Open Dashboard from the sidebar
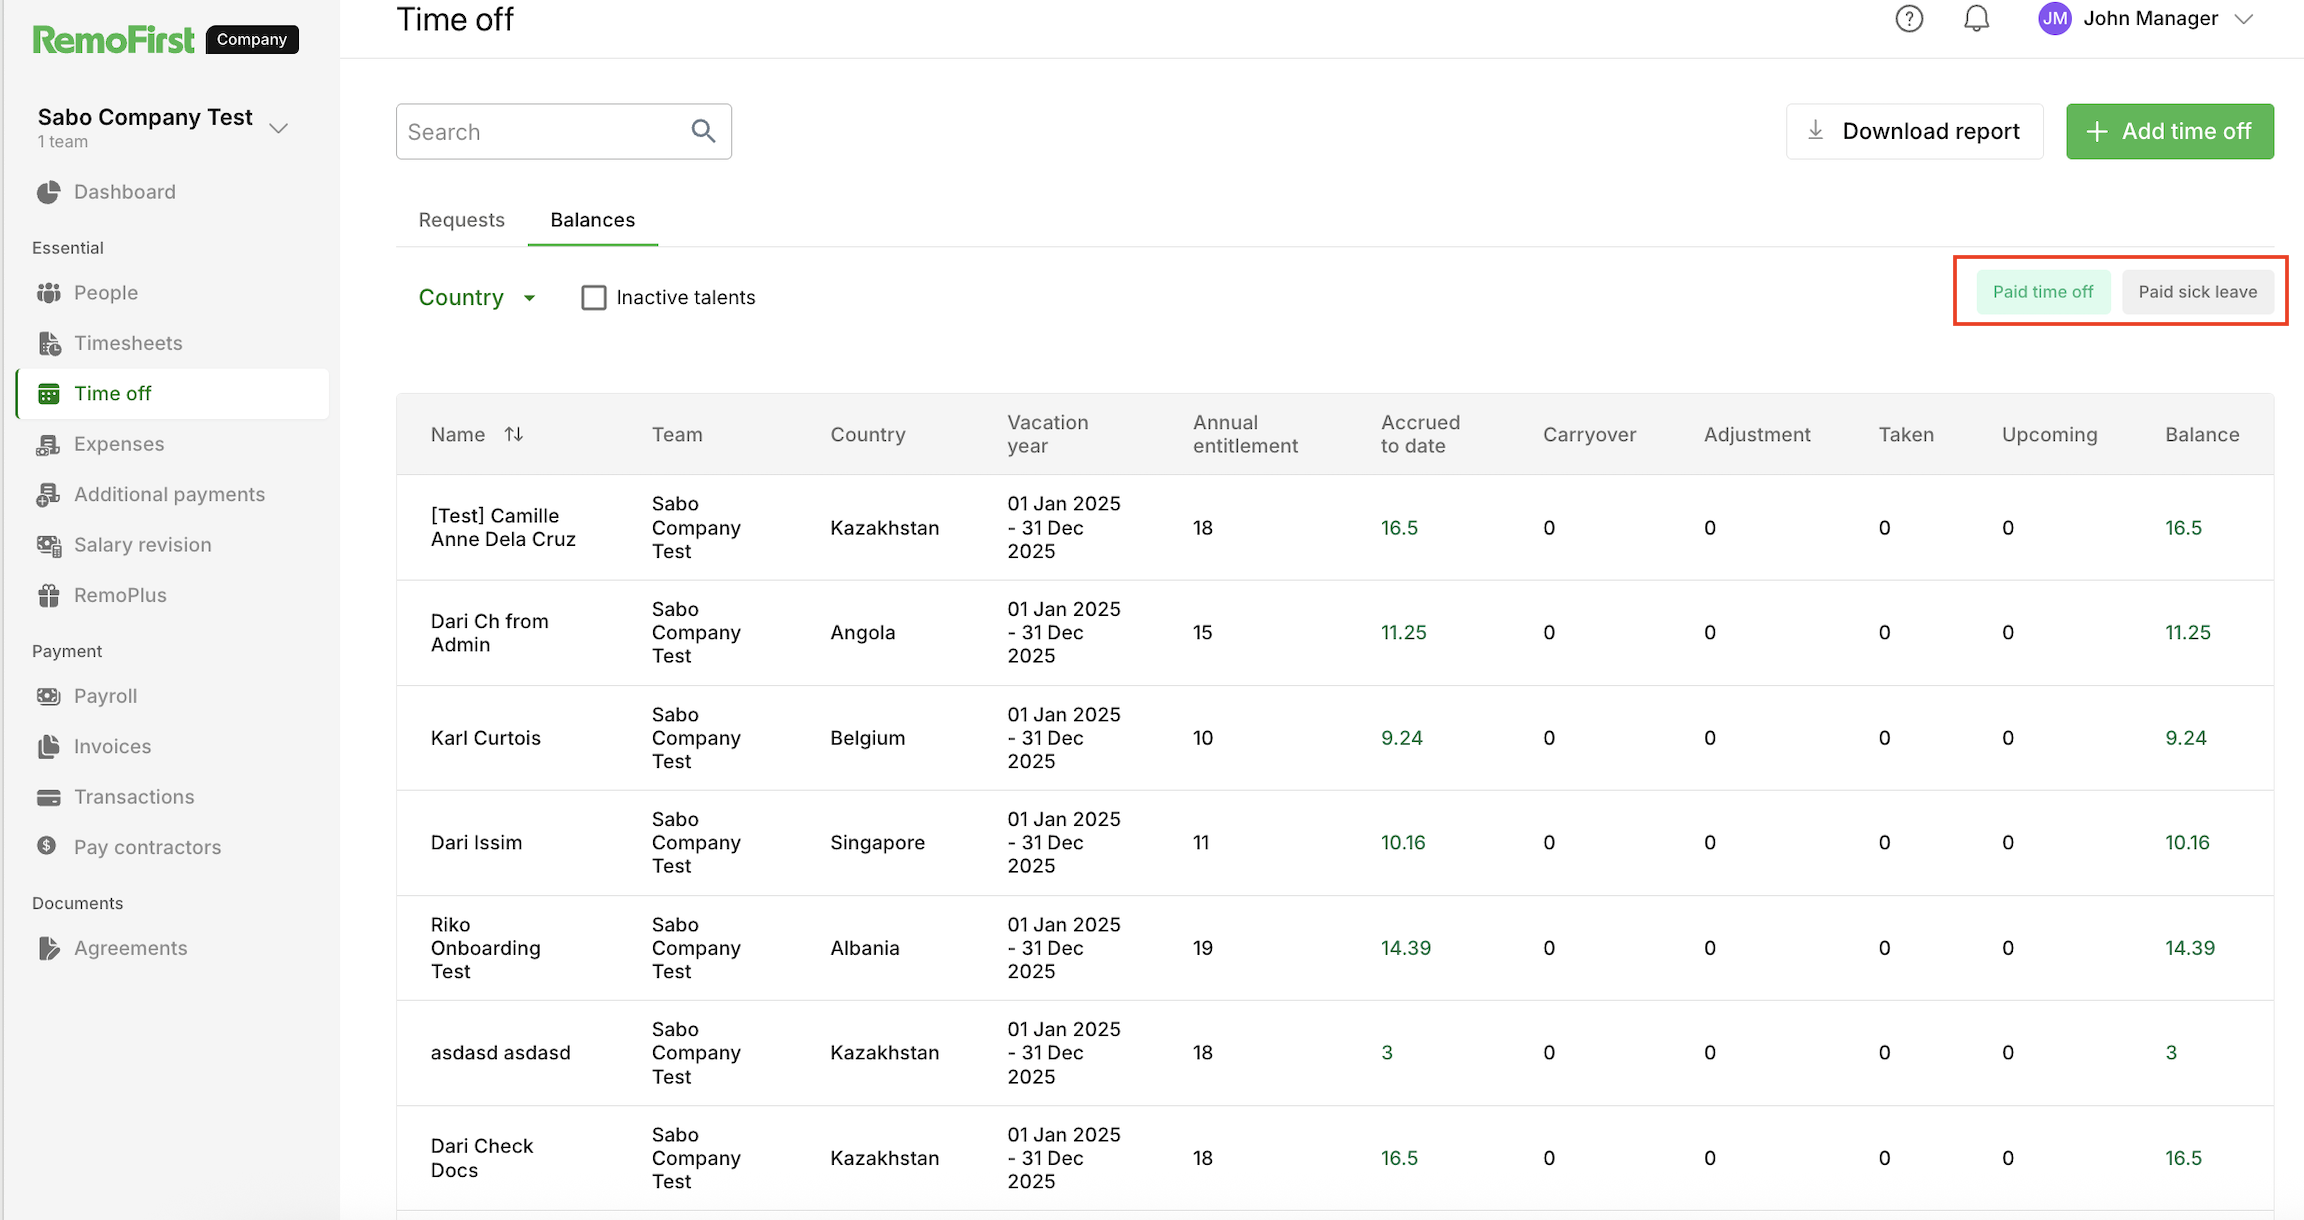The image size is (2304, 1220). [124, 192]
